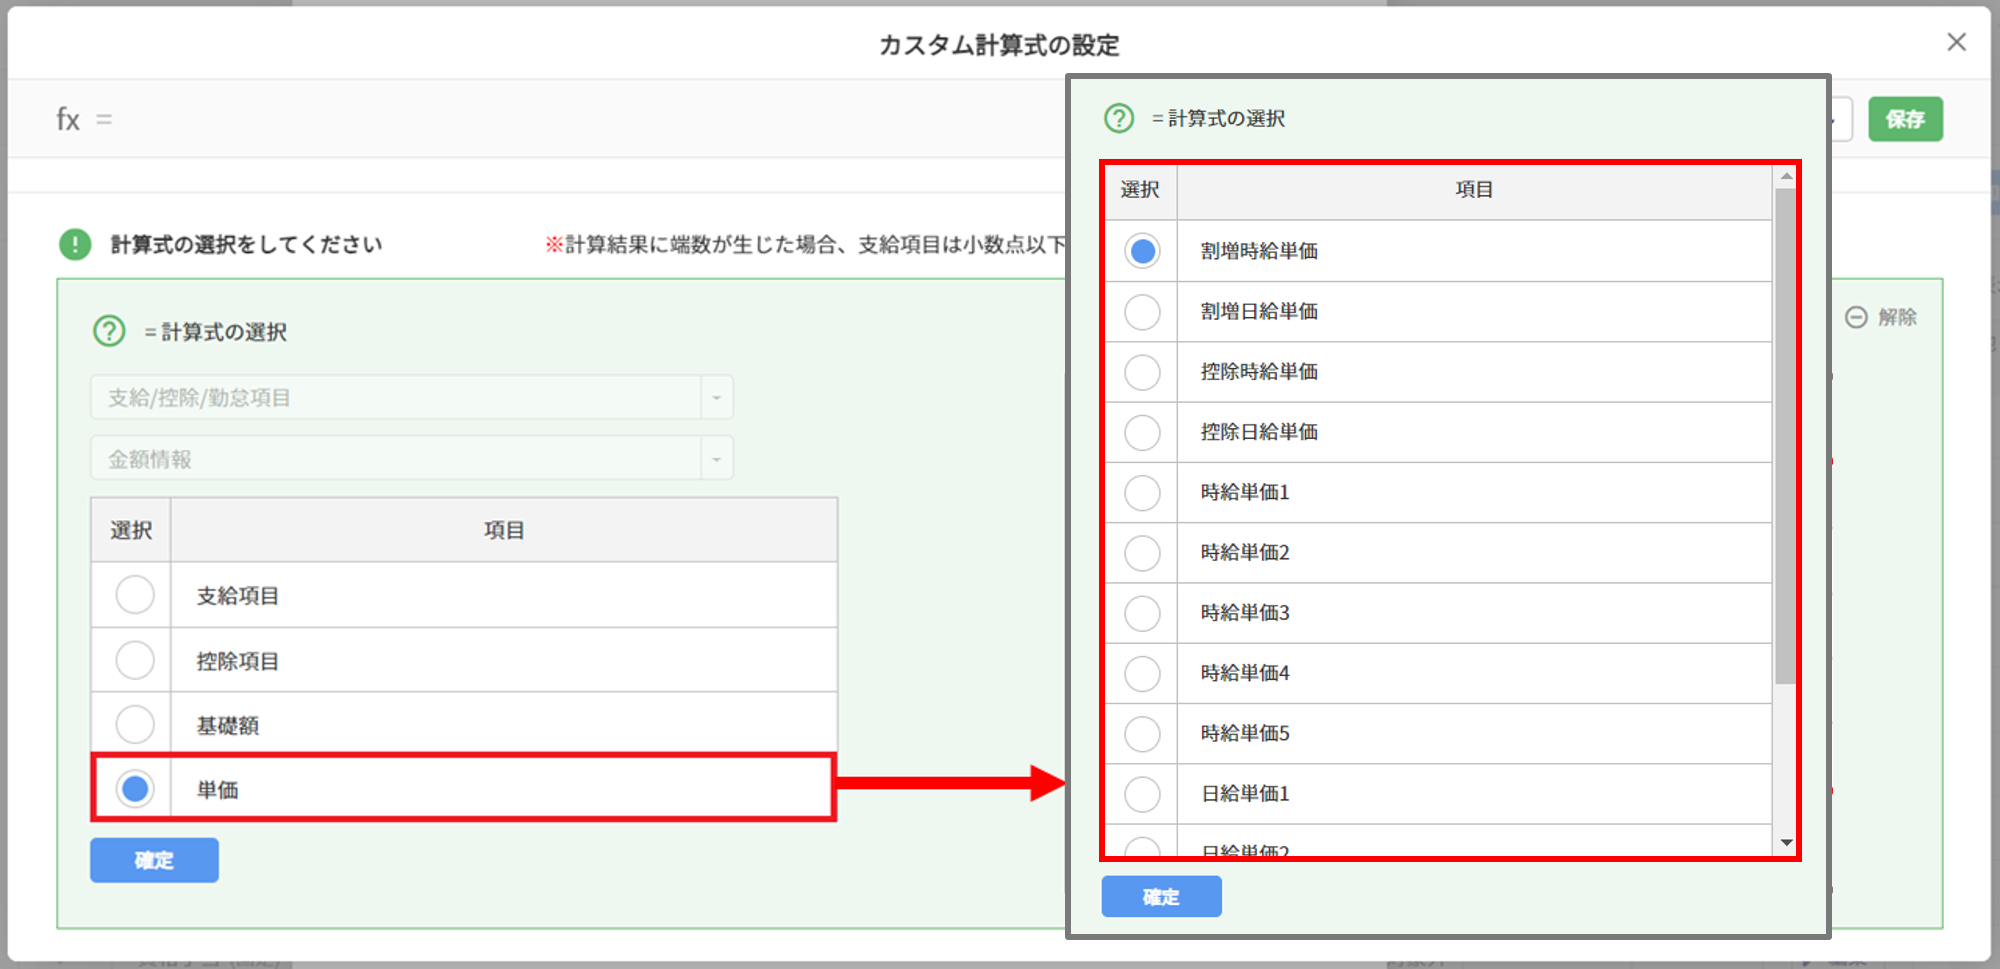Select the 控除日給単価 radio button
The image size is (2000, 969).
pyautogui.click(x=1142, y=432)
